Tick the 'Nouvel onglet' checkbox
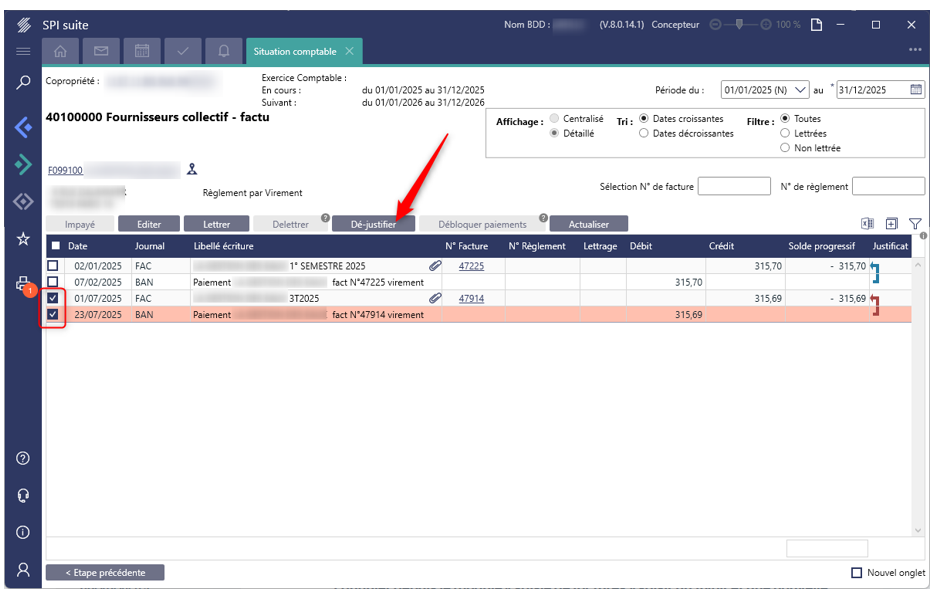The image size is (942, 592). click(856, 573)
